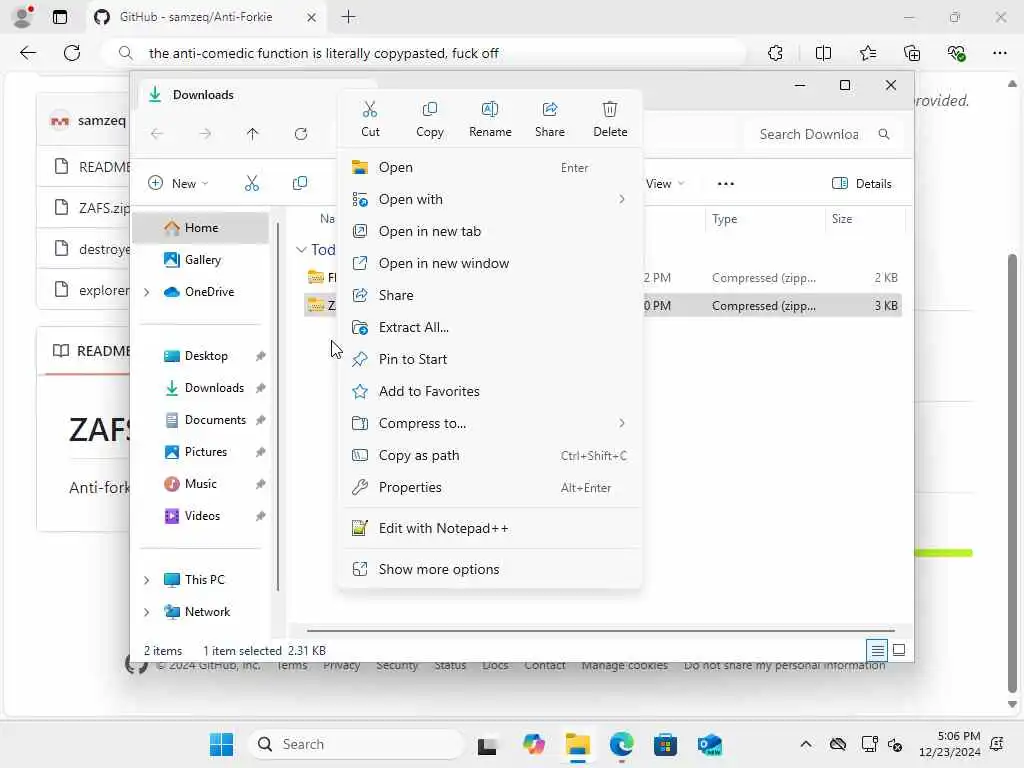Click Add to Favorites

[x=490, y=391]
